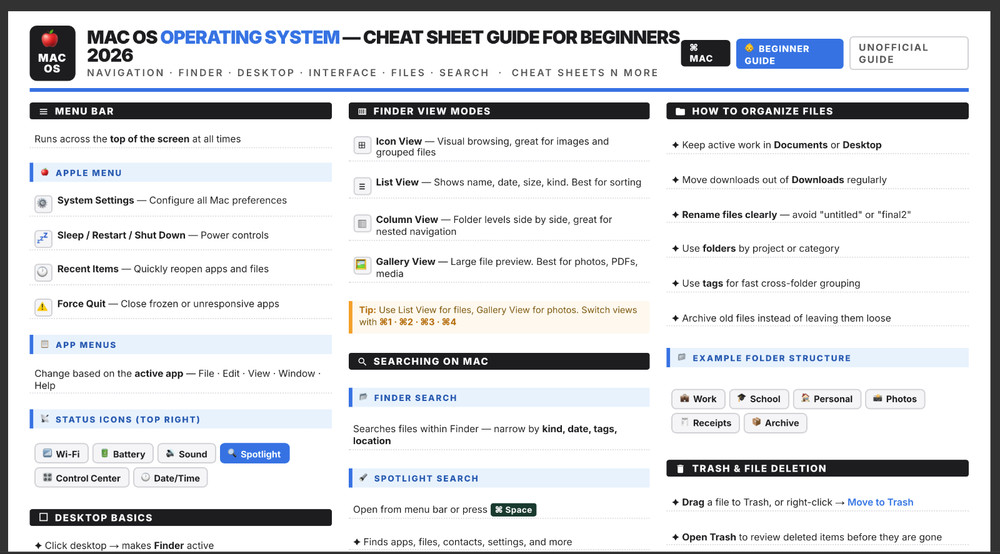Image resolution: width=1000 pixels, height=554 pixels.
Task: Click the magnifier icon beside Searching On Mac
Action: coord(362,361)
